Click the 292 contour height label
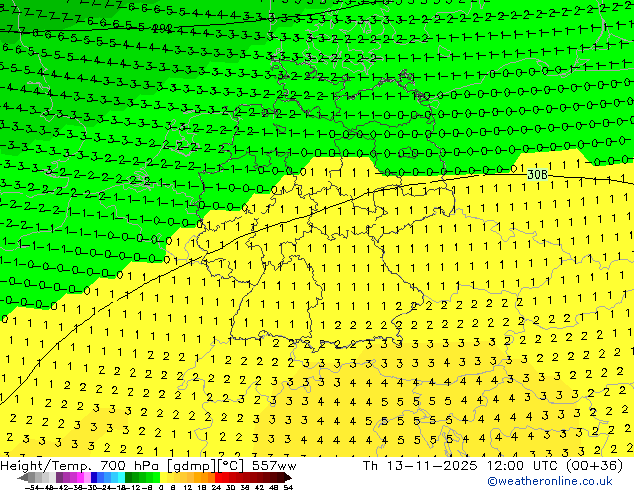Screen dimensions: 634x490 coord(163,28)
